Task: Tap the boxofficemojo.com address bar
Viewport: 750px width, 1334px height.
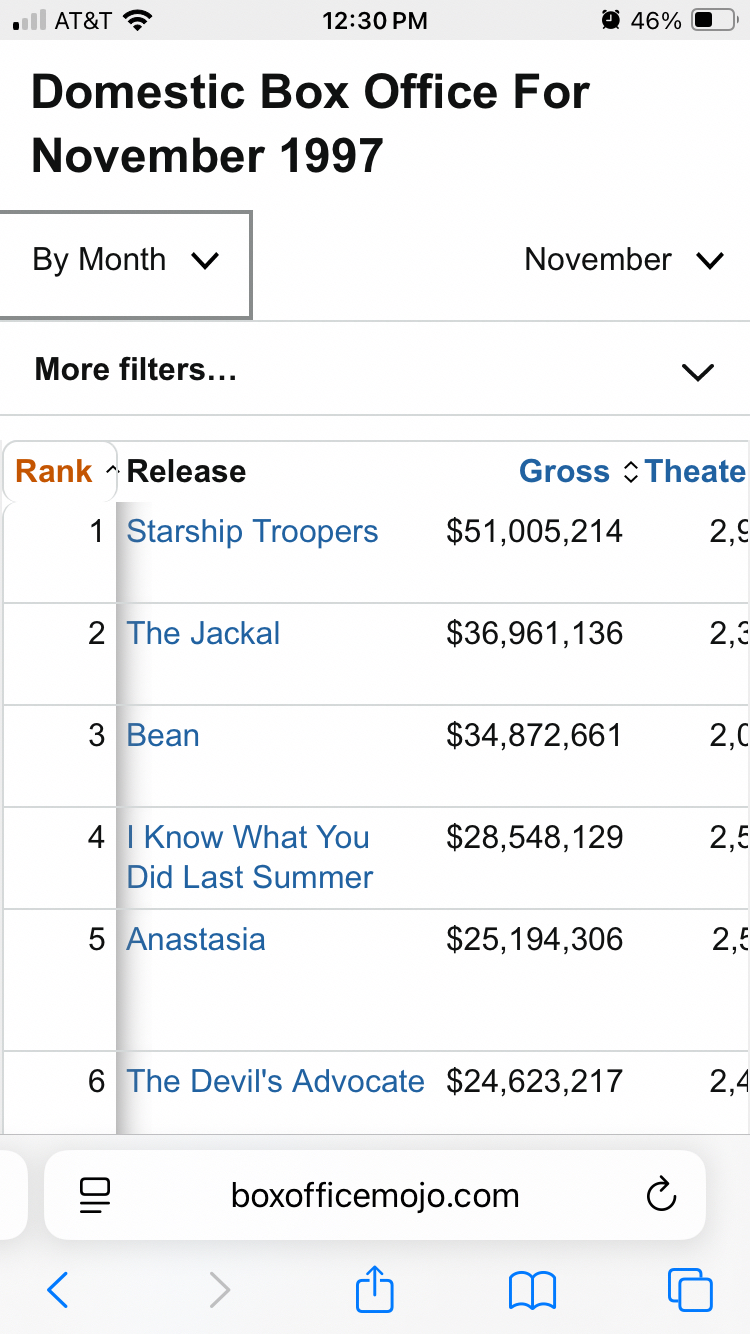Action: pyautogui.click(x=375, y=1195)
